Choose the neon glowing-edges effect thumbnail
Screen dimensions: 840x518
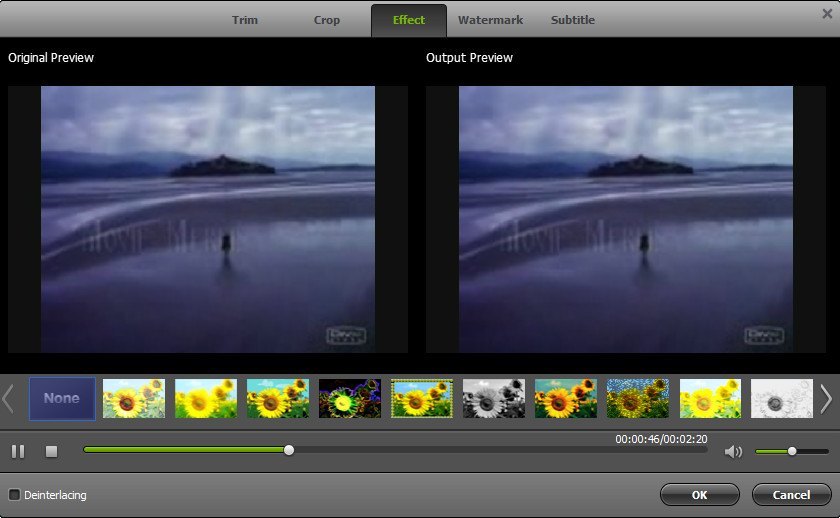pos(350,399)
